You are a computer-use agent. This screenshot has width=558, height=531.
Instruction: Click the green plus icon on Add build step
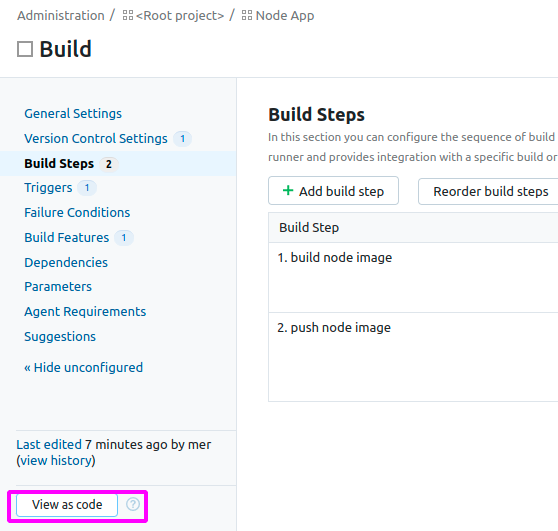pos(288,190)
